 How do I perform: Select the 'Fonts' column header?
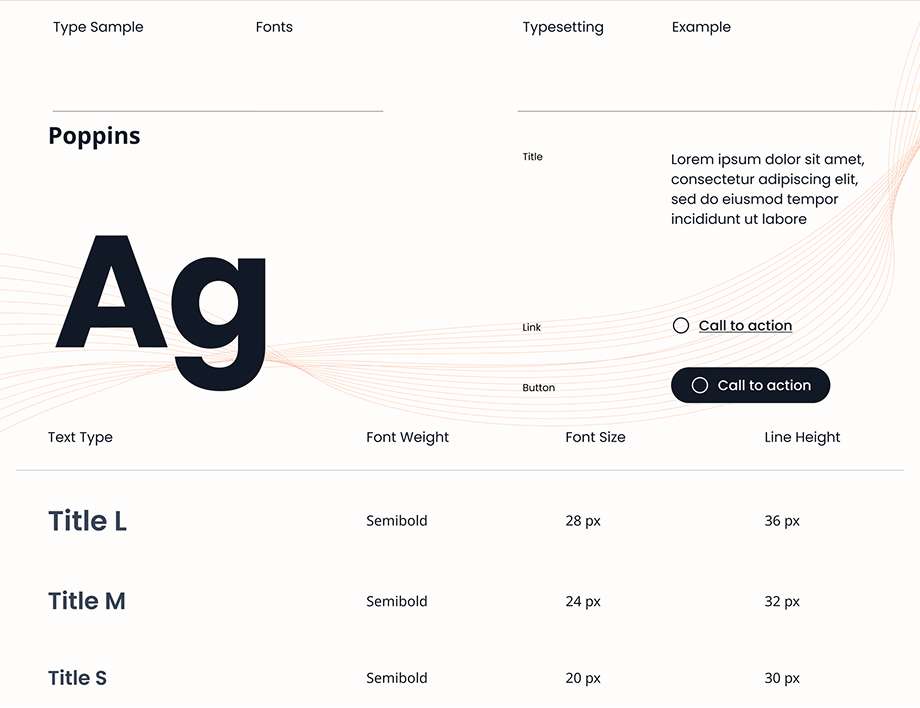point(274,27)
